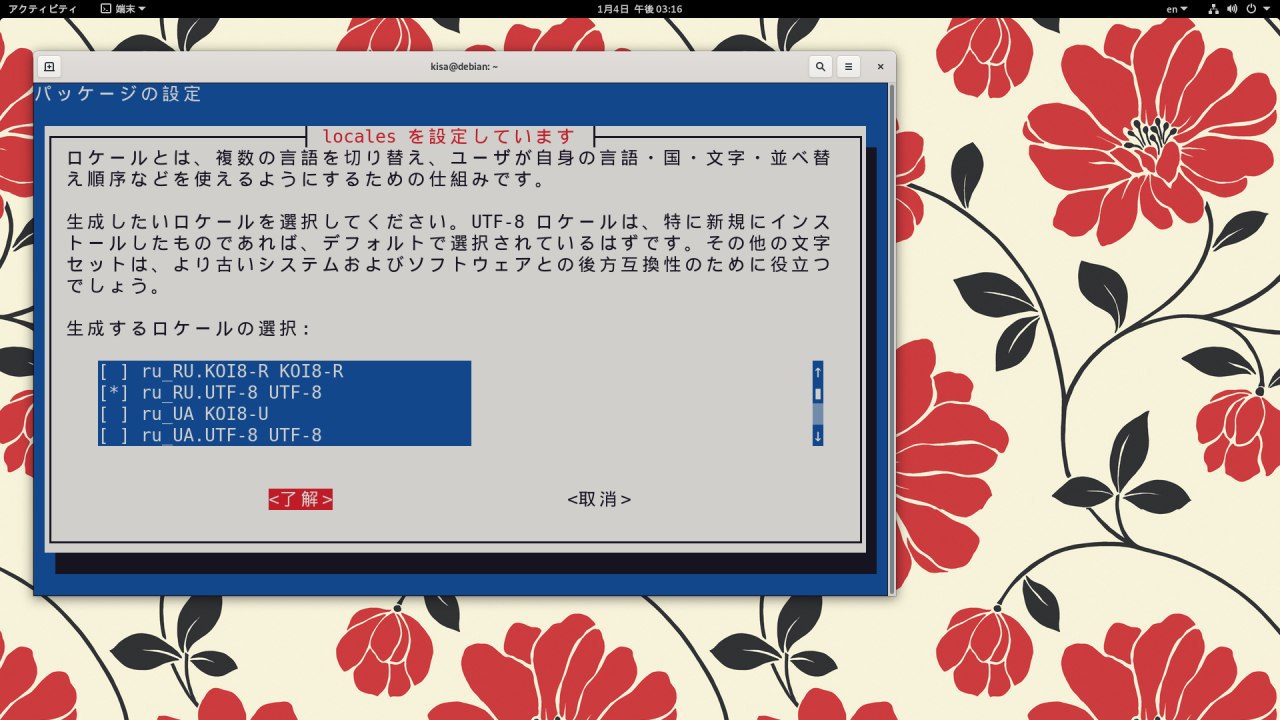Click the terminal search magnifier icon
The image size is (1280, 720).
820,67
